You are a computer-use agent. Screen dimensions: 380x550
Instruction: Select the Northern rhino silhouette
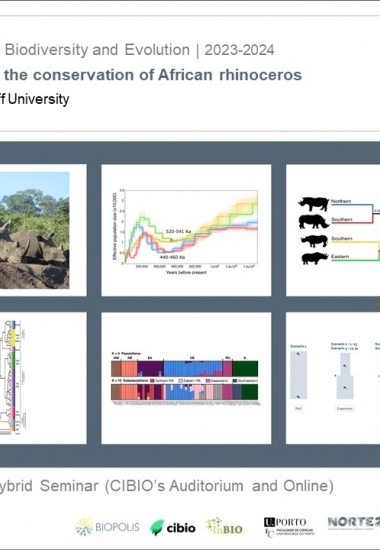(314, 203)
